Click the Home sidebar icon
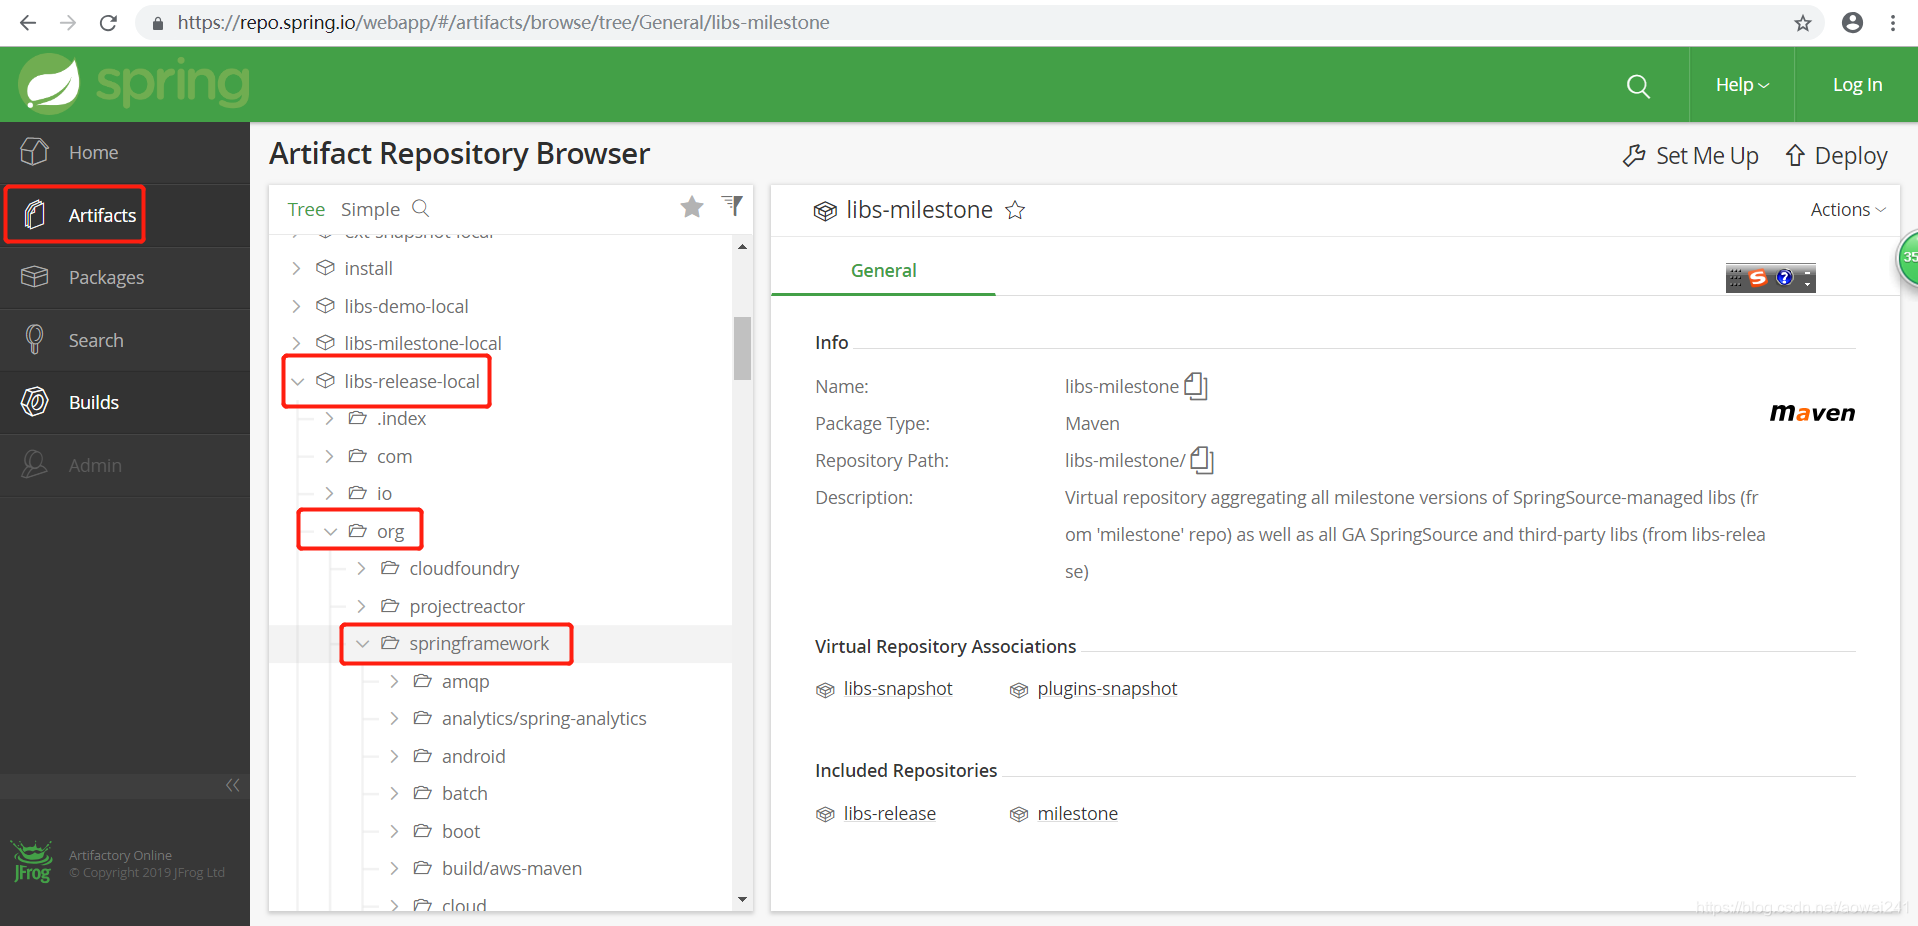This screenshot has width=1918, height=926. pyautogui.click(x=34, y=152)
